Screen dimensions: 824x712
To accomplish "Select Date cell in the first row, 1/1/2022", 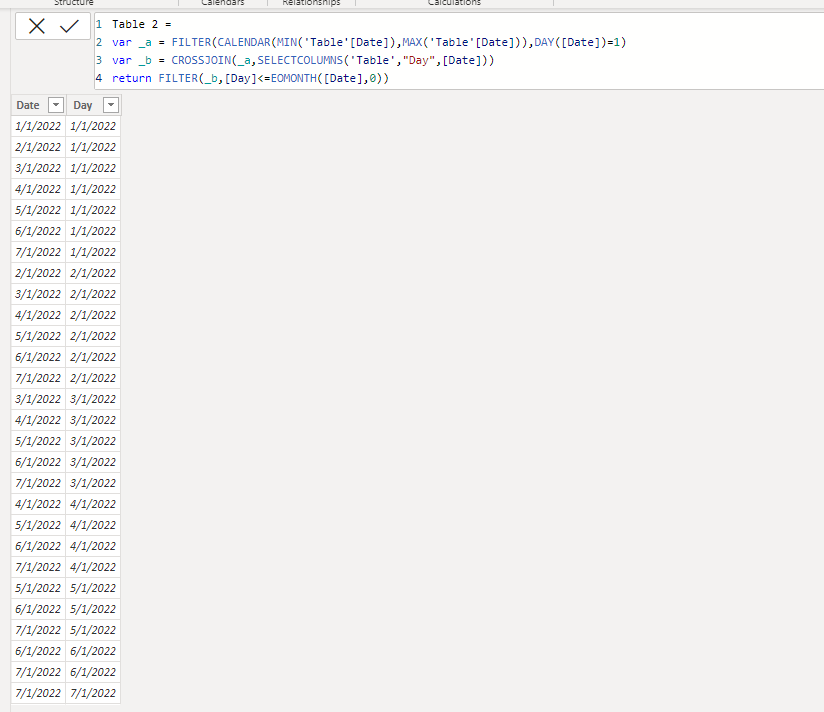I will [38, 126].
